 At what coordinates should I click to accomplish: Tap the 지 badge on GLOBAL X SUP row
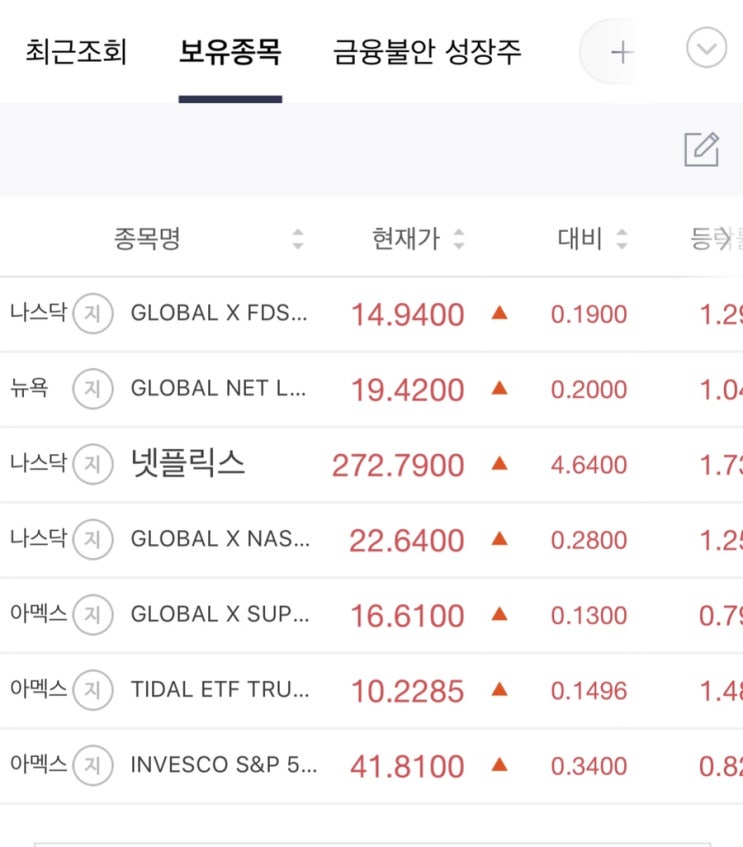[93, 614]
